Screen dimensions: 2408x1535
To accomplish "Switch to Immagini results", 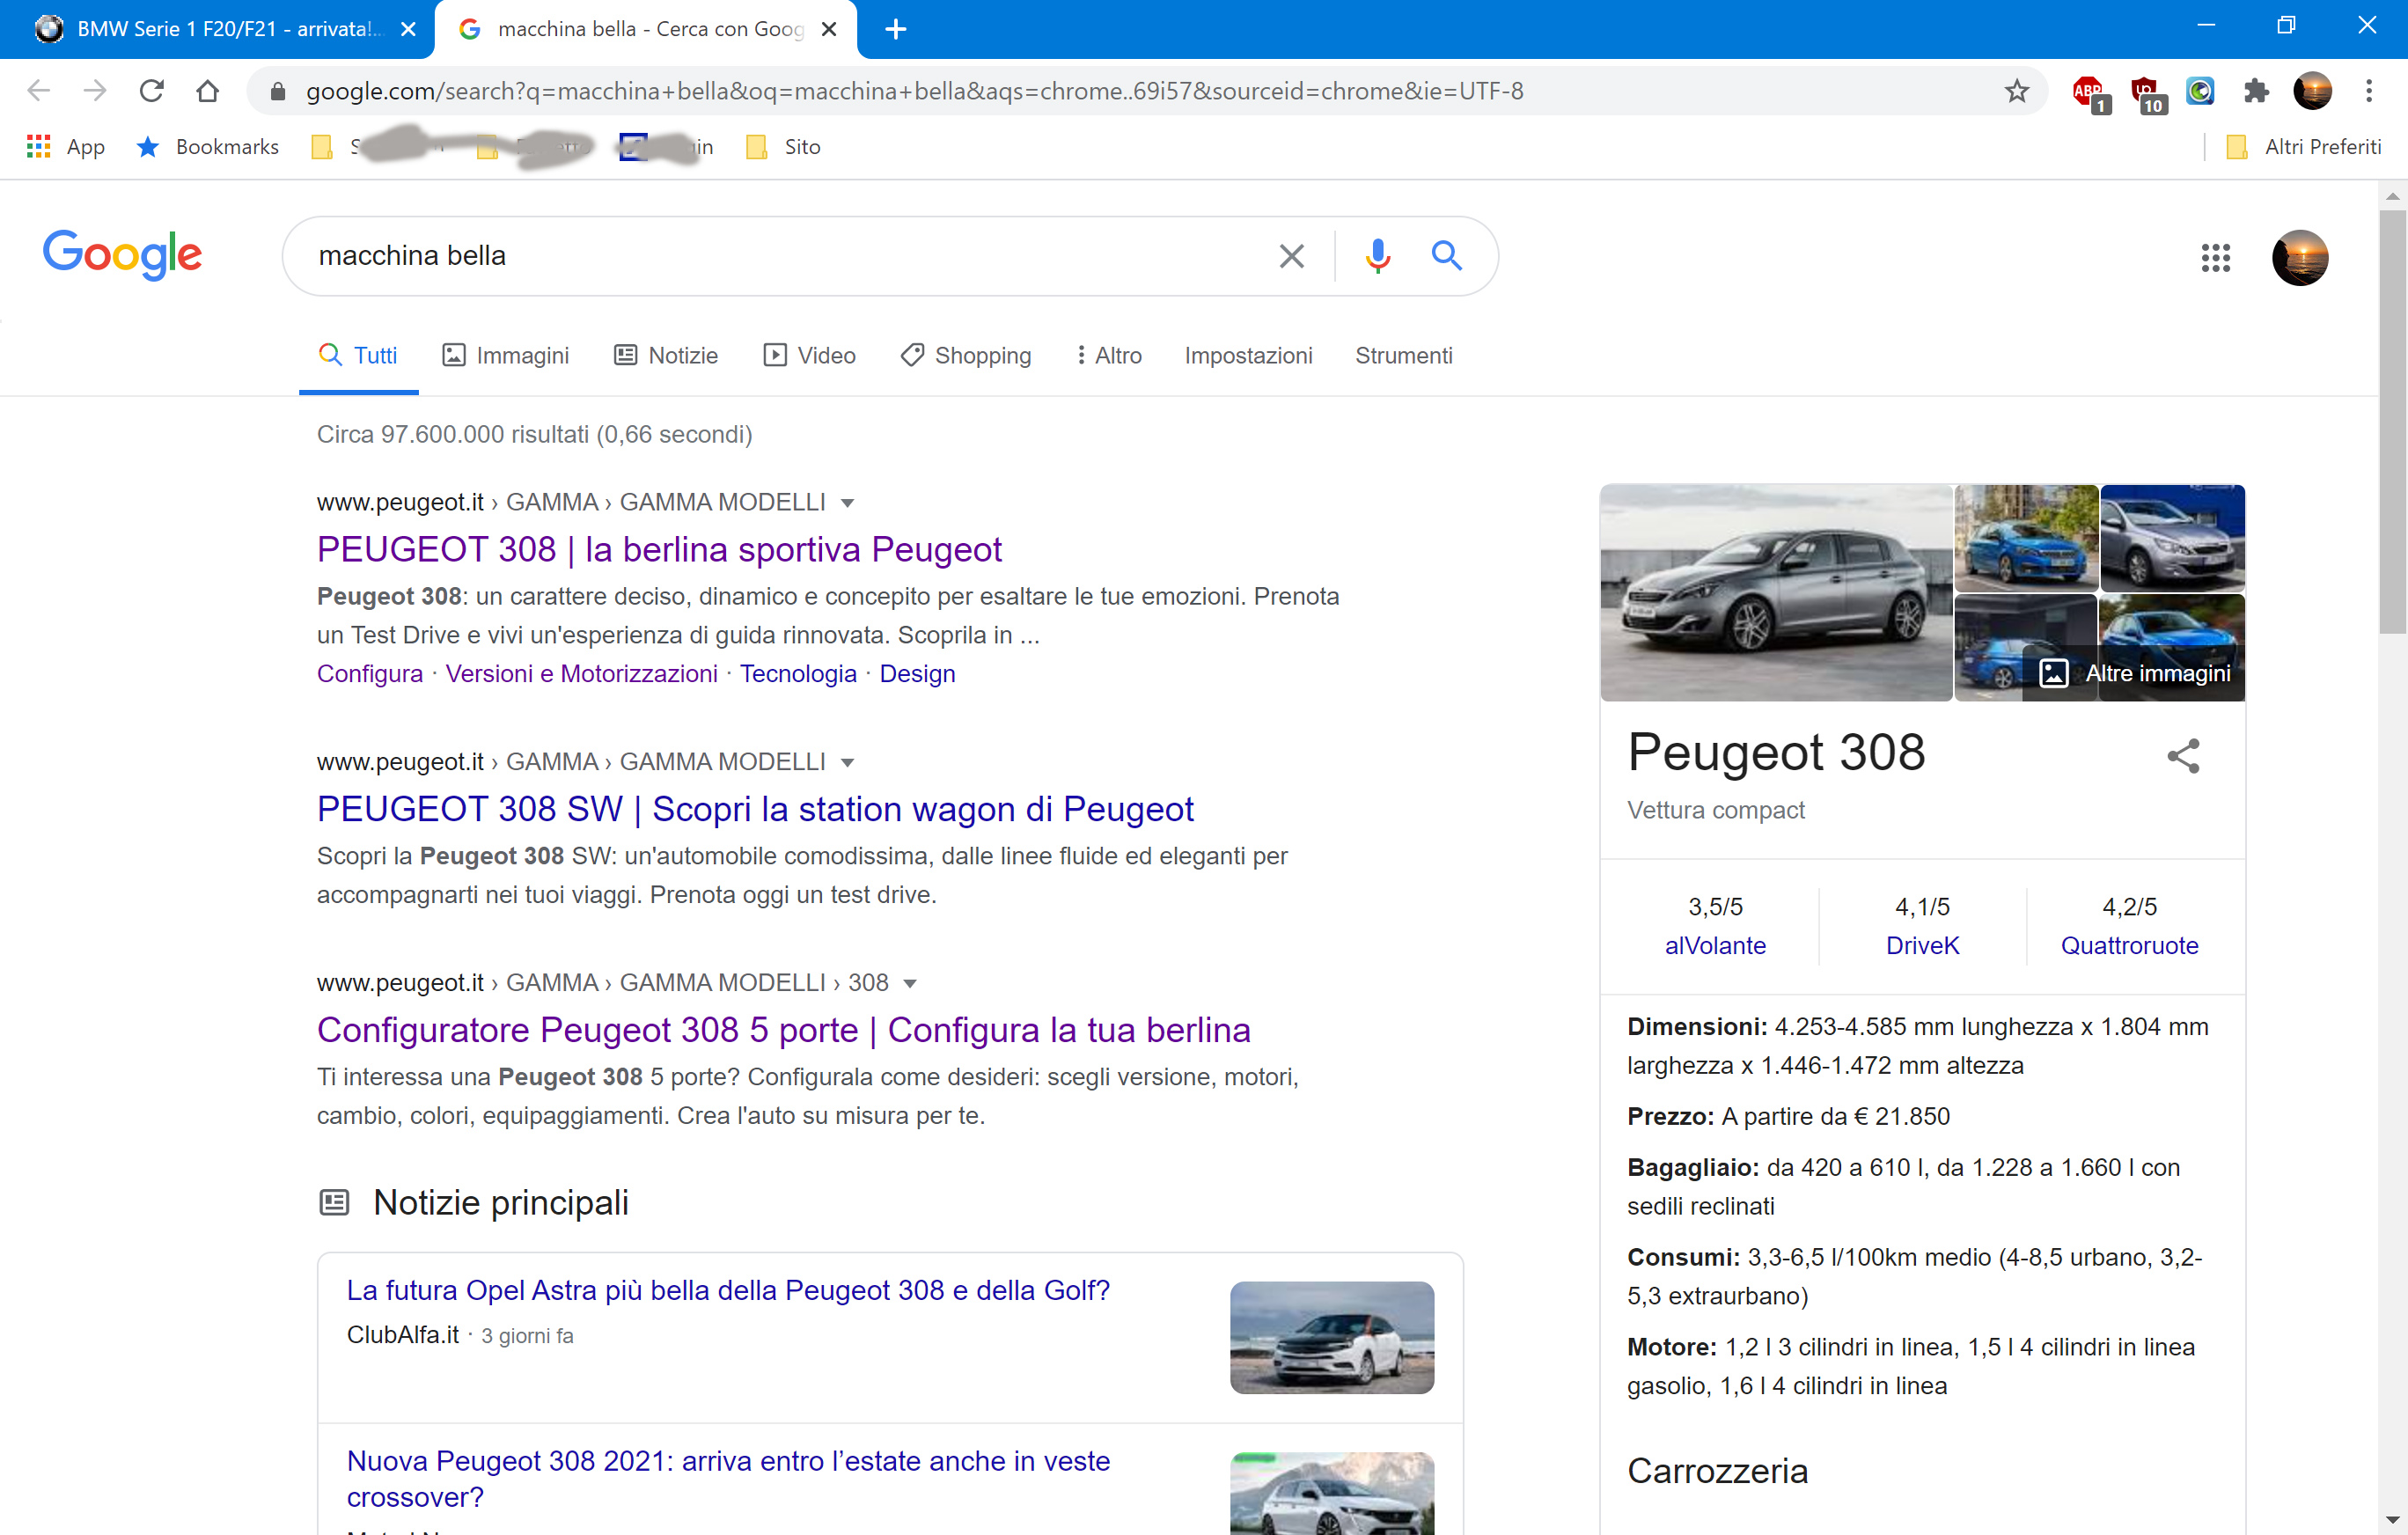I will point(505,355).
